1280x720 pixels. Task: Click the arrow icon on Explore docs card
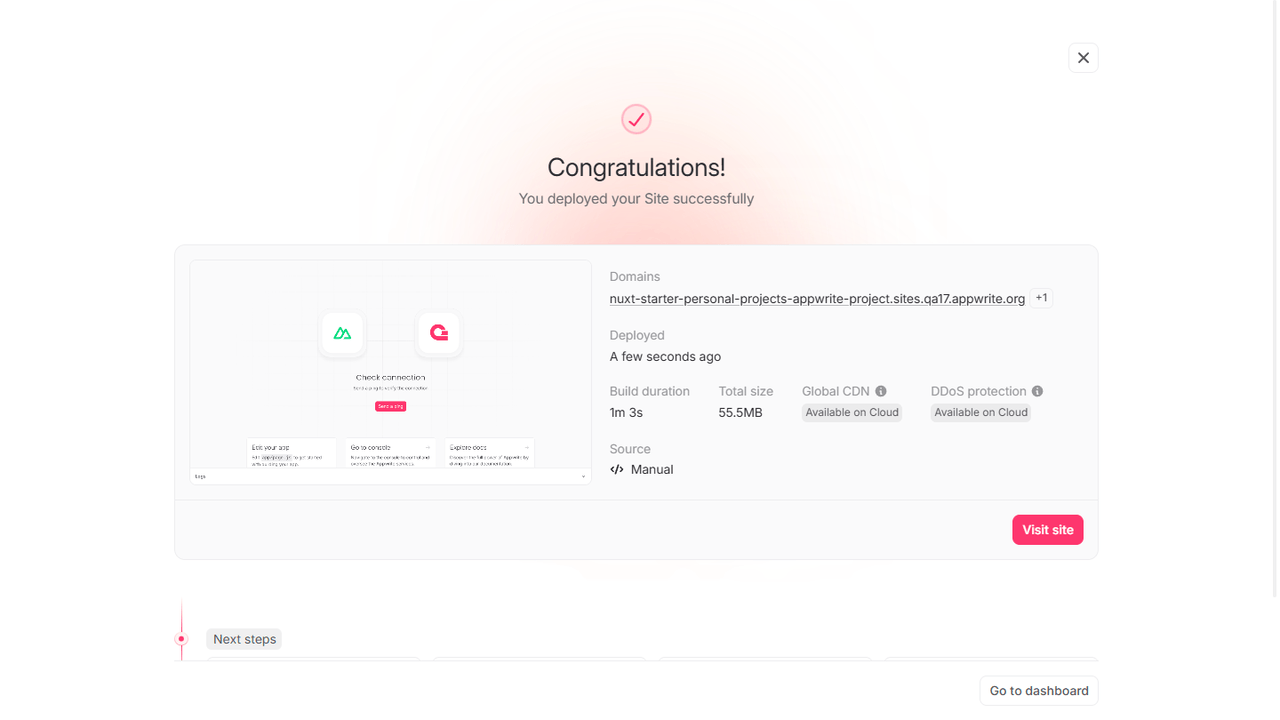pyautogui.click(x=526, y=447)
